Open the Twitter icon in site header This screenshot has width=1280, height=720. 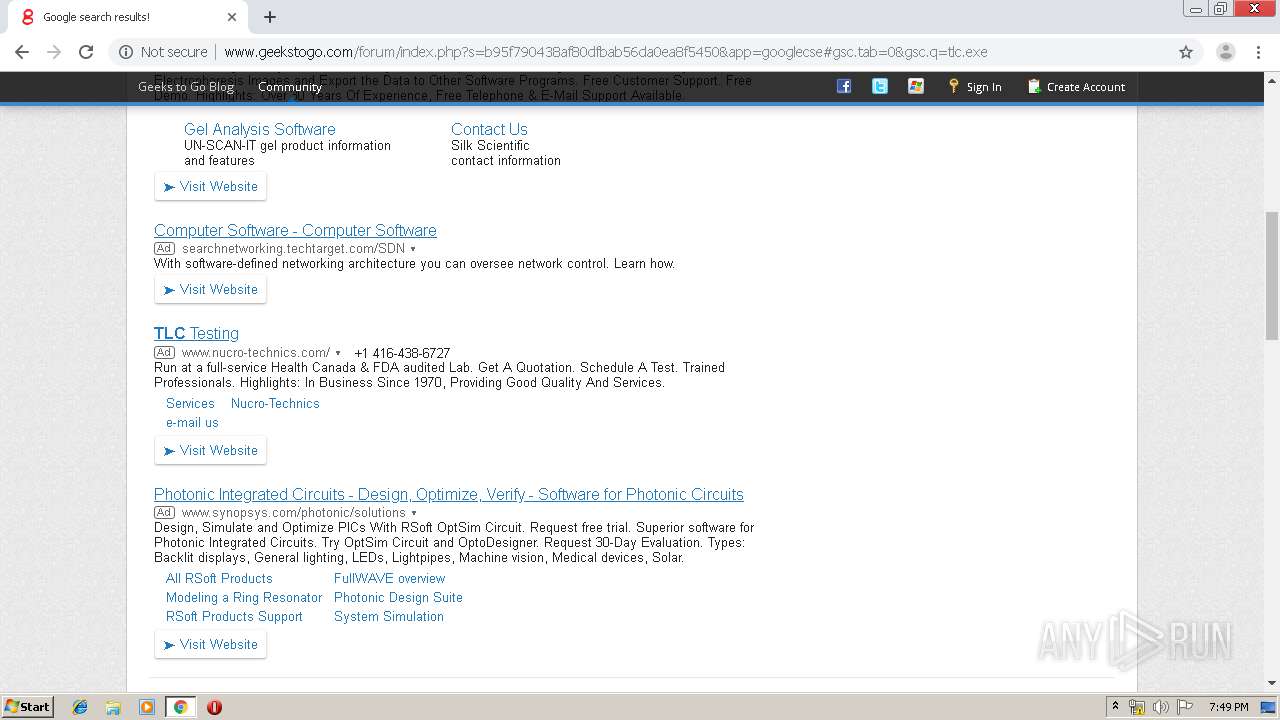880,86
